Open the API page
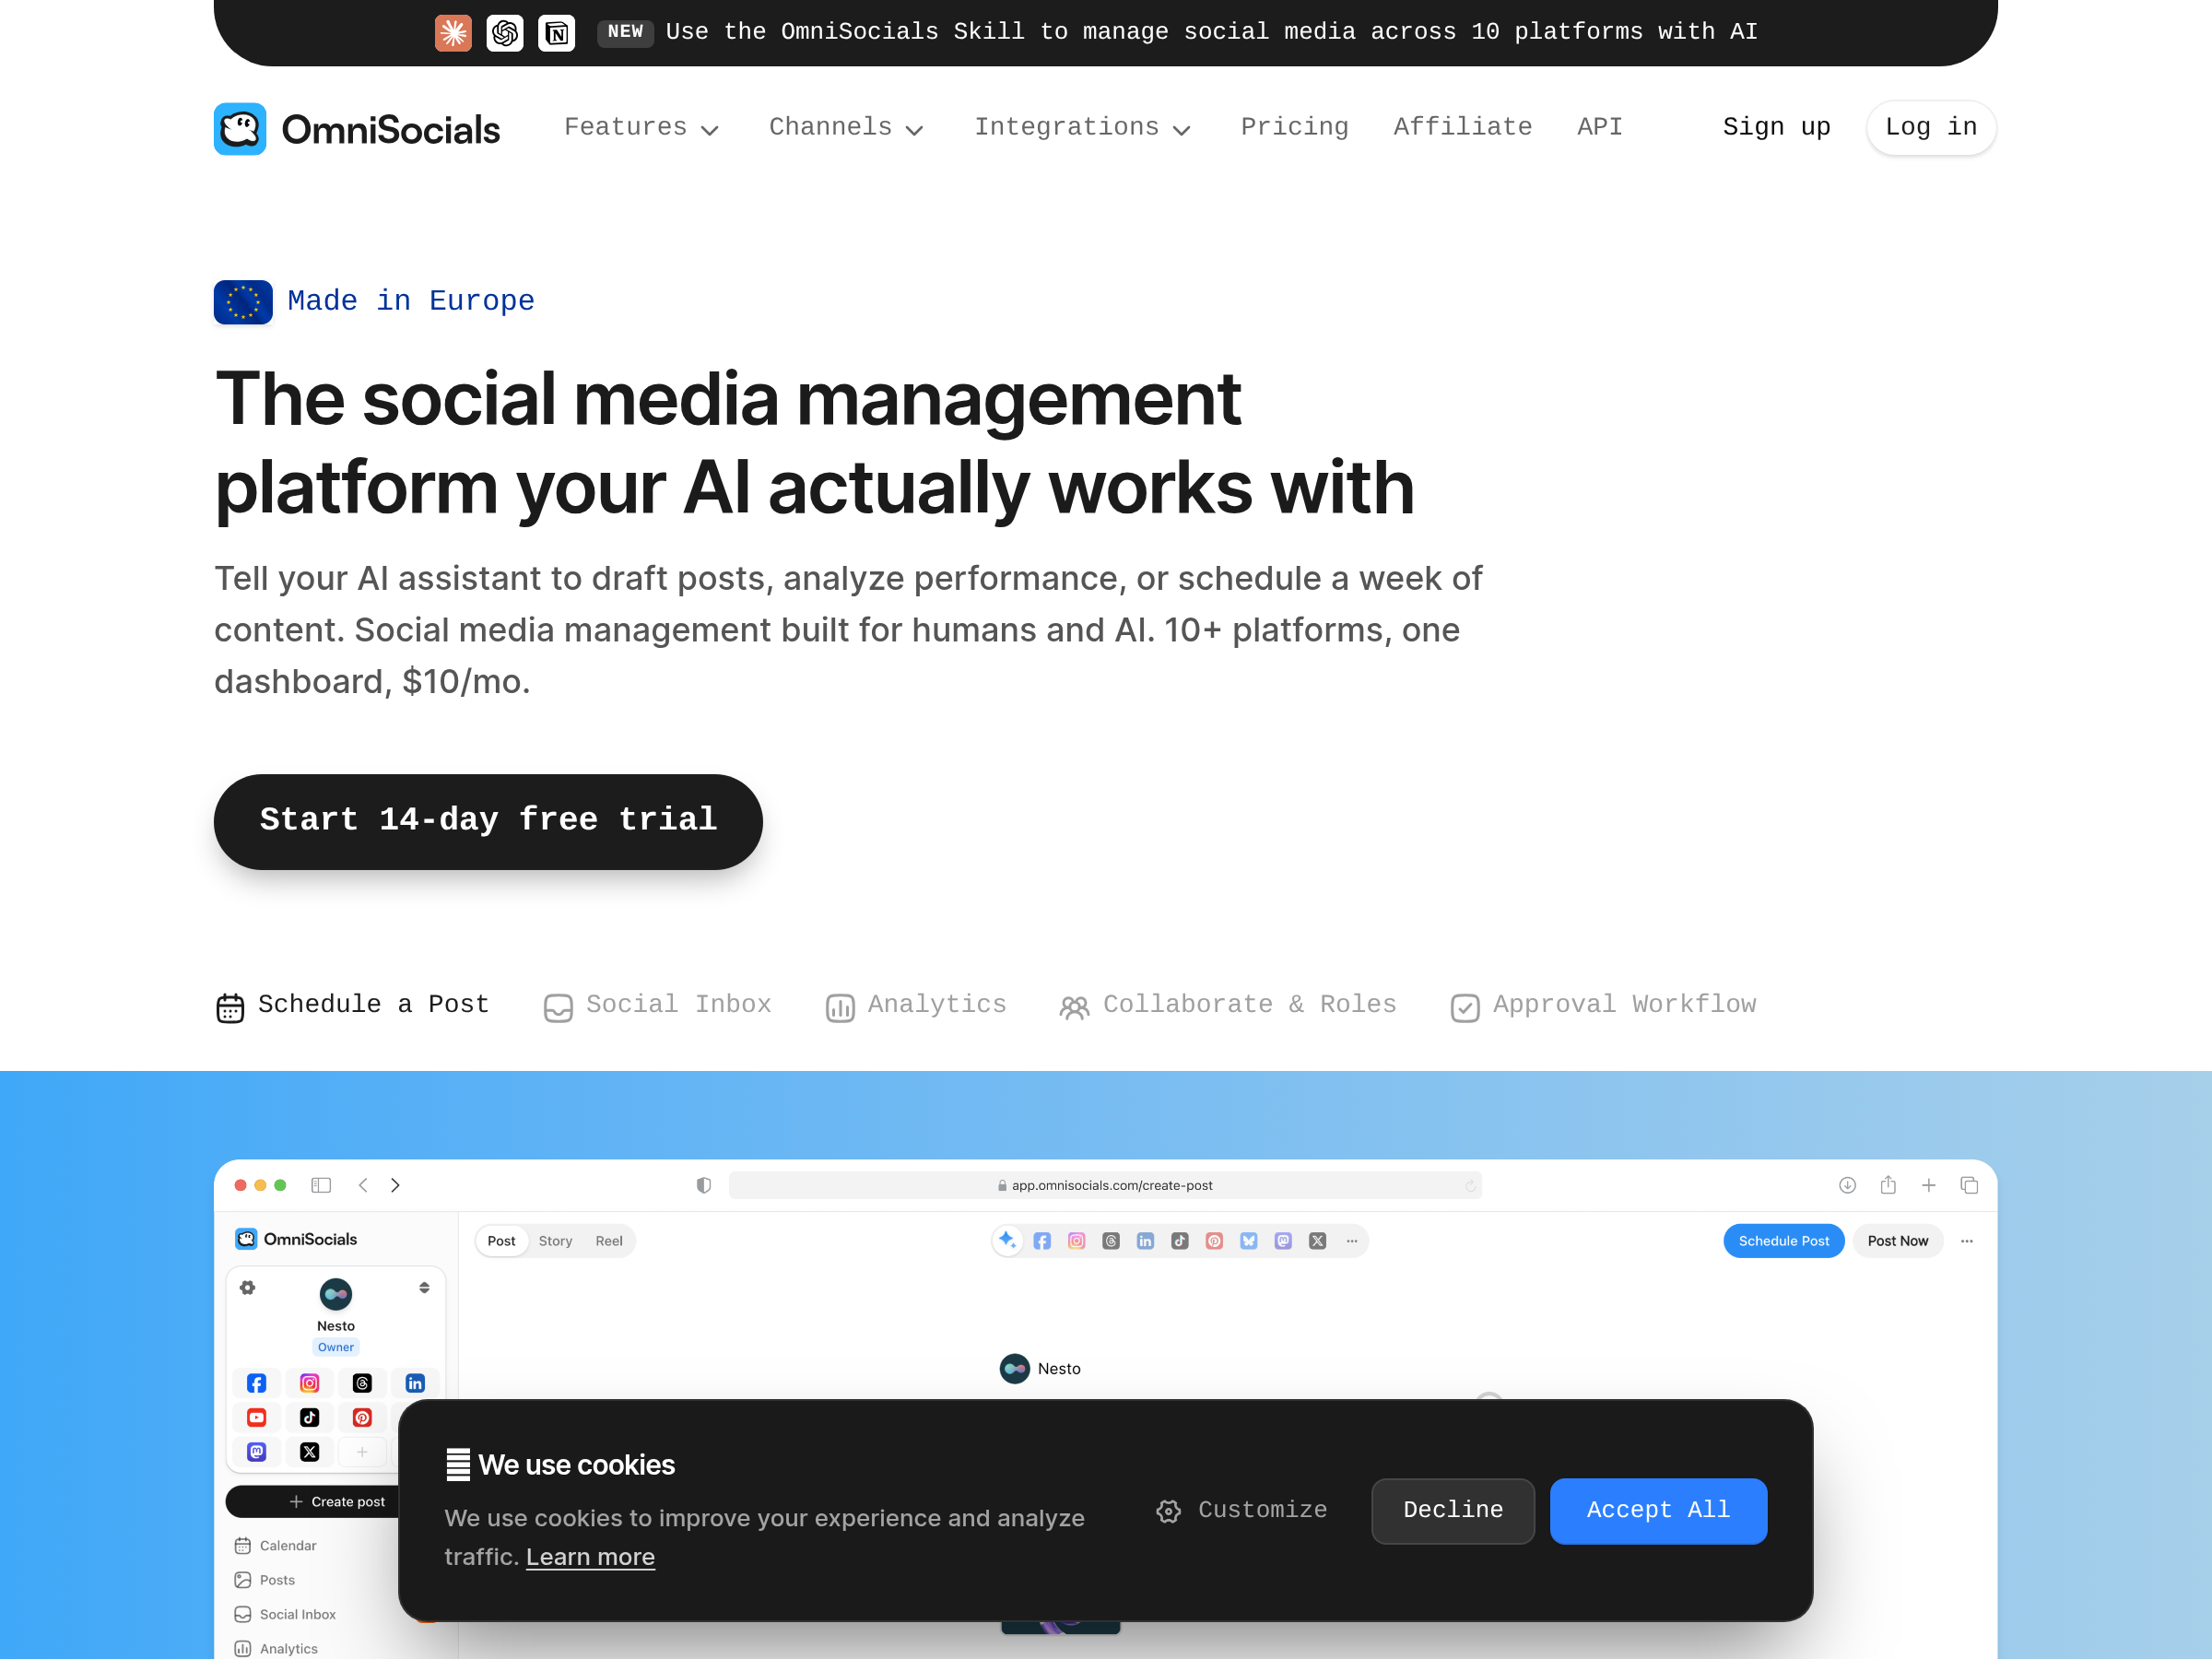This screenshot has width=2212, height=1659. coord(1600,127)
